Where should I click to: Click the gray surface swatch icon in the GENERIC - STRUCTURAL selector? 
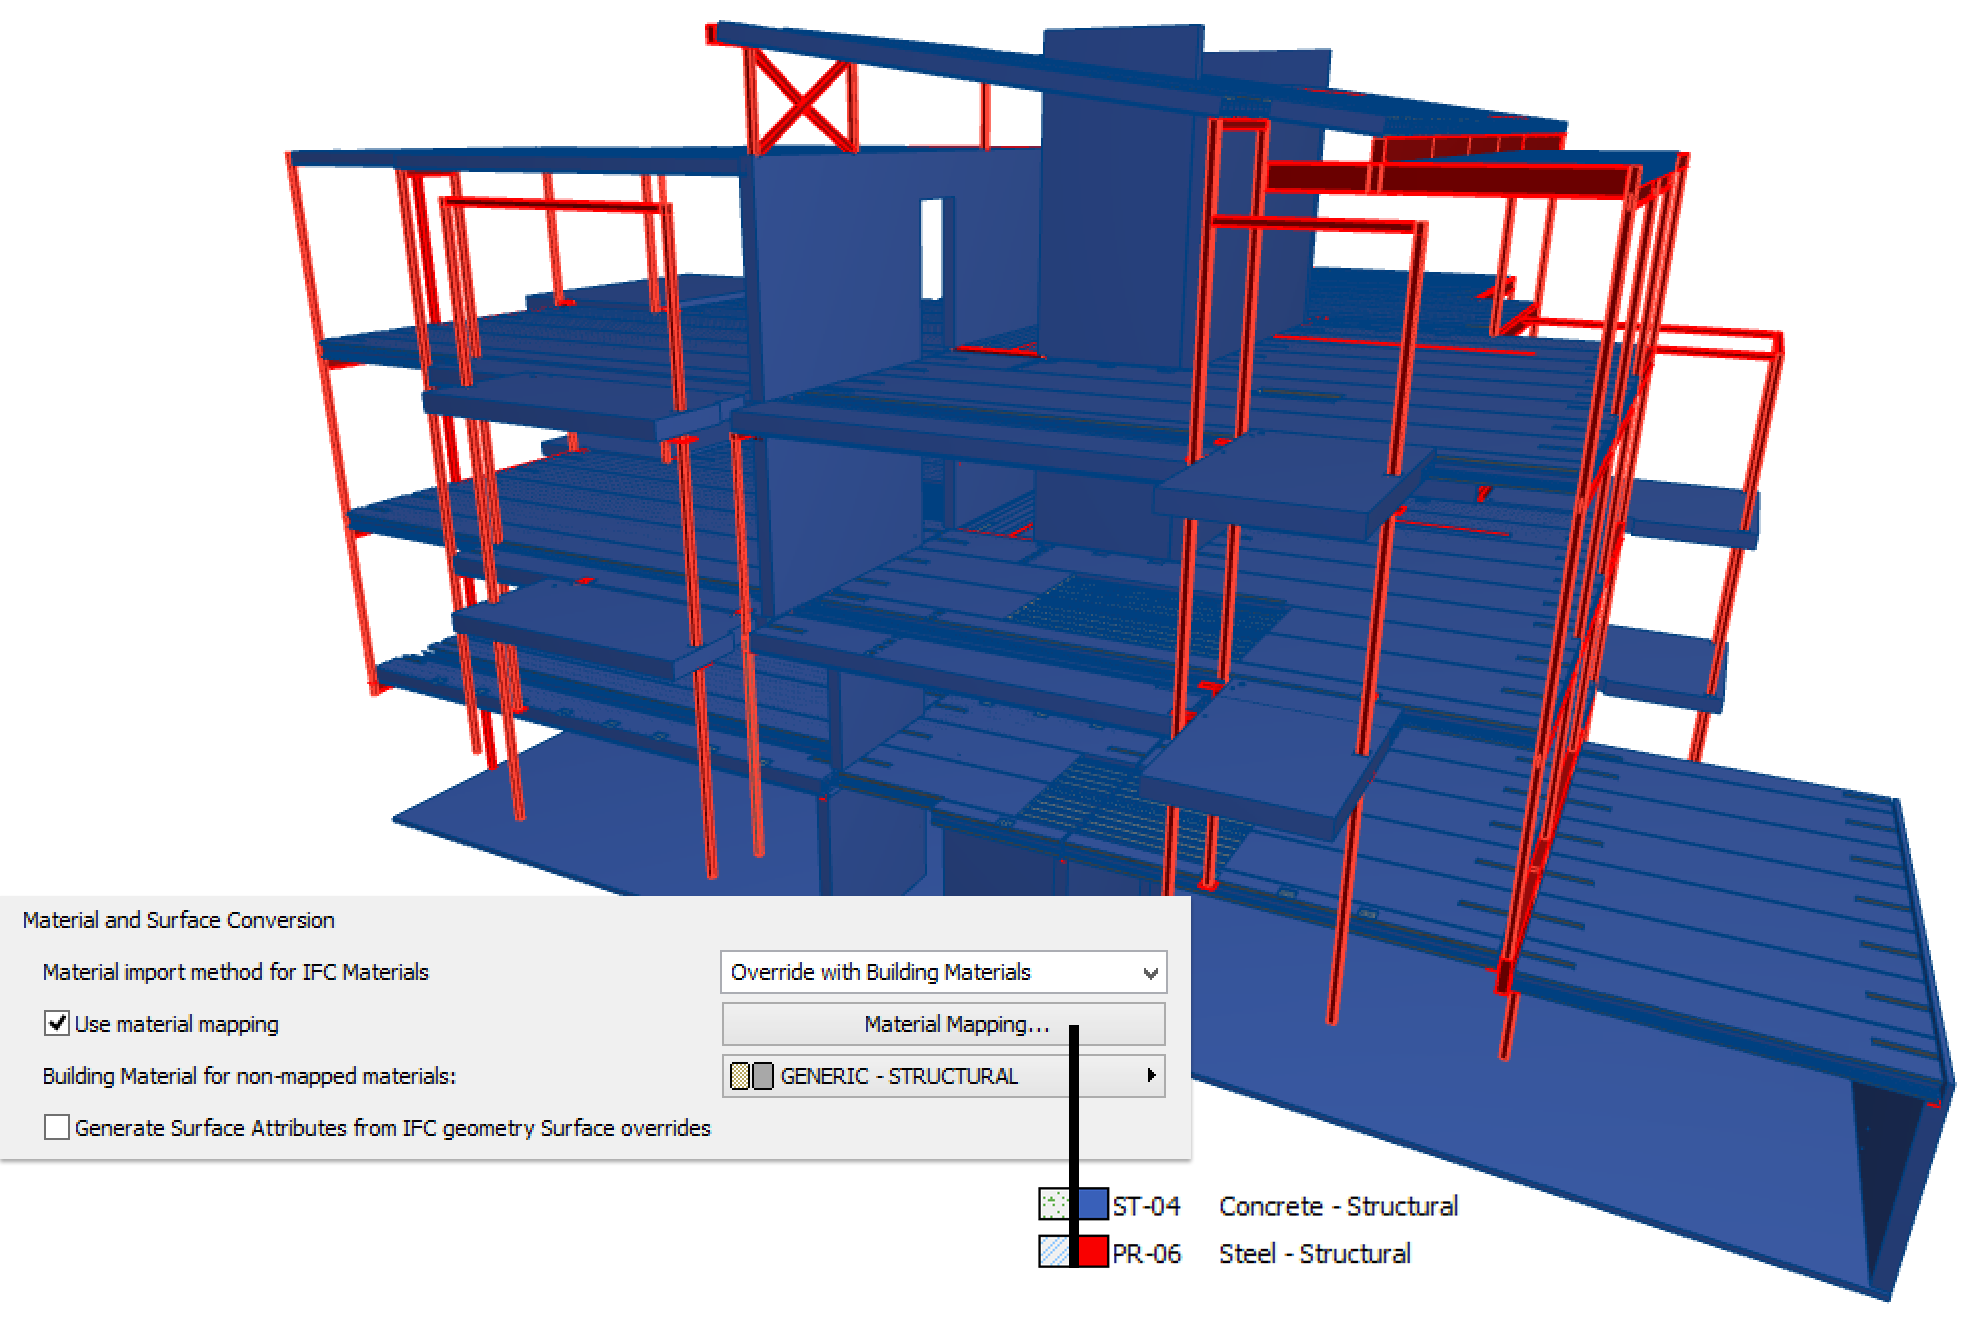click(762, 1076)
